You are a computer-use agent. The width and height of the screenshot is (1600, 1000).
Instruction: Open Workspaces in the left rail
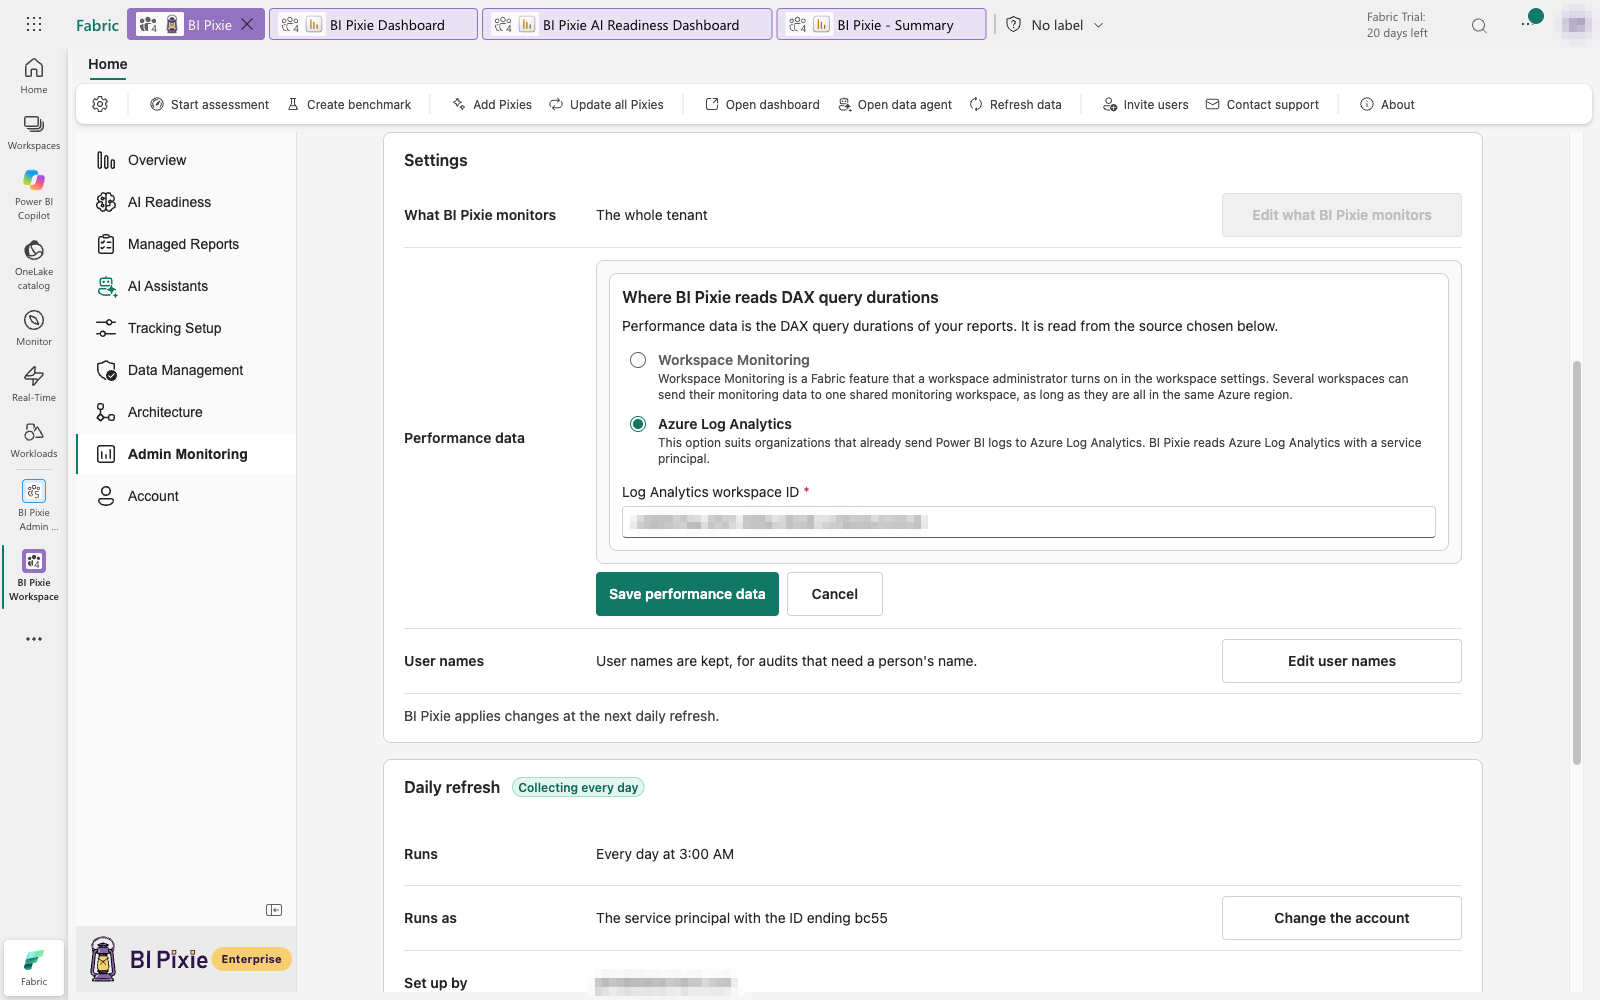pos(34,132)
